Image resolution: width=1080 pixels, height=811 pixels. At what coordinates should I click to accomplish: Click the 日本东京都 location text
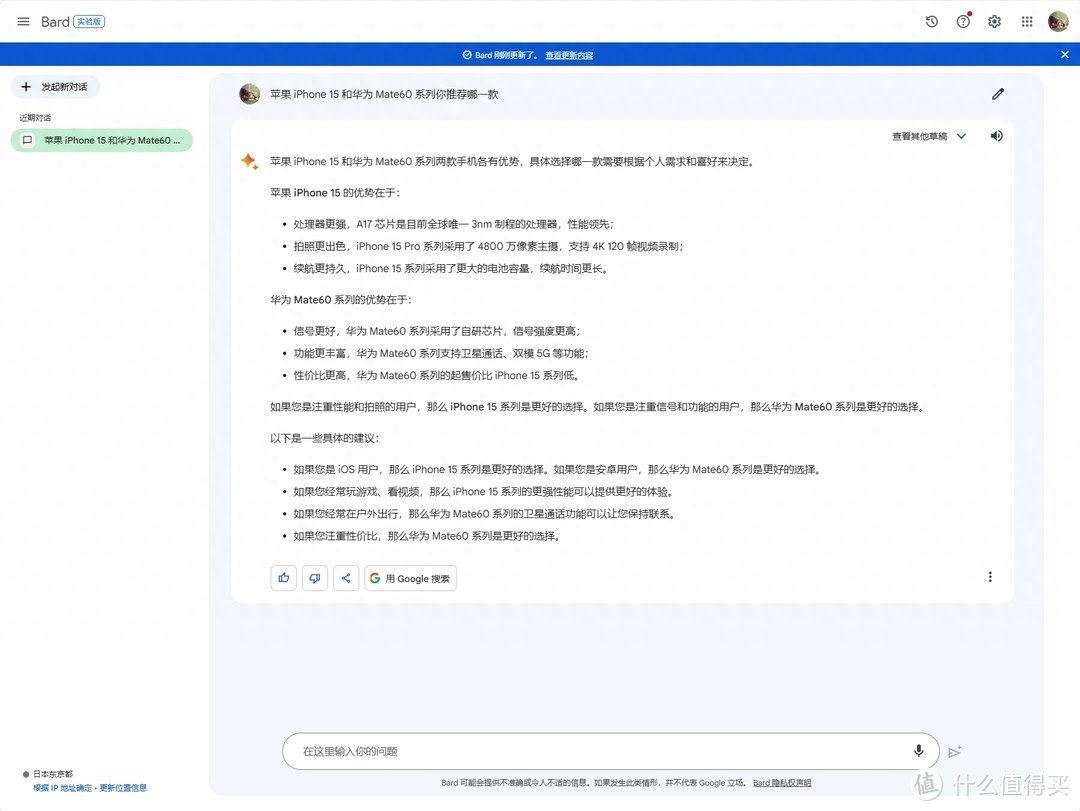[x=53, y=774]
